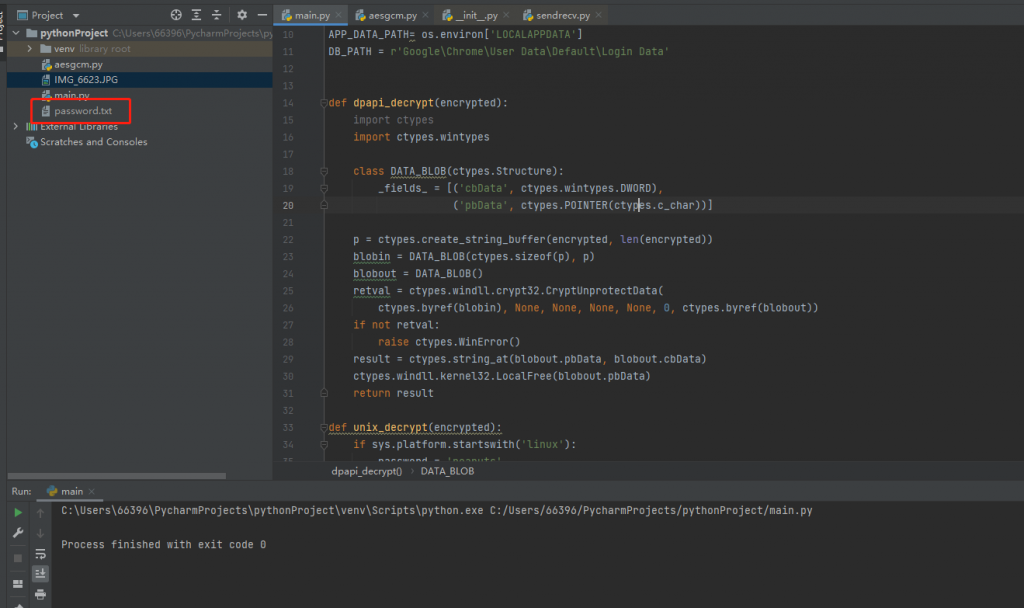The height and width of the screenshot is (608, 1024).
Task: Toggle fold on dpapi_decrypt function
Action: [323, 103]
